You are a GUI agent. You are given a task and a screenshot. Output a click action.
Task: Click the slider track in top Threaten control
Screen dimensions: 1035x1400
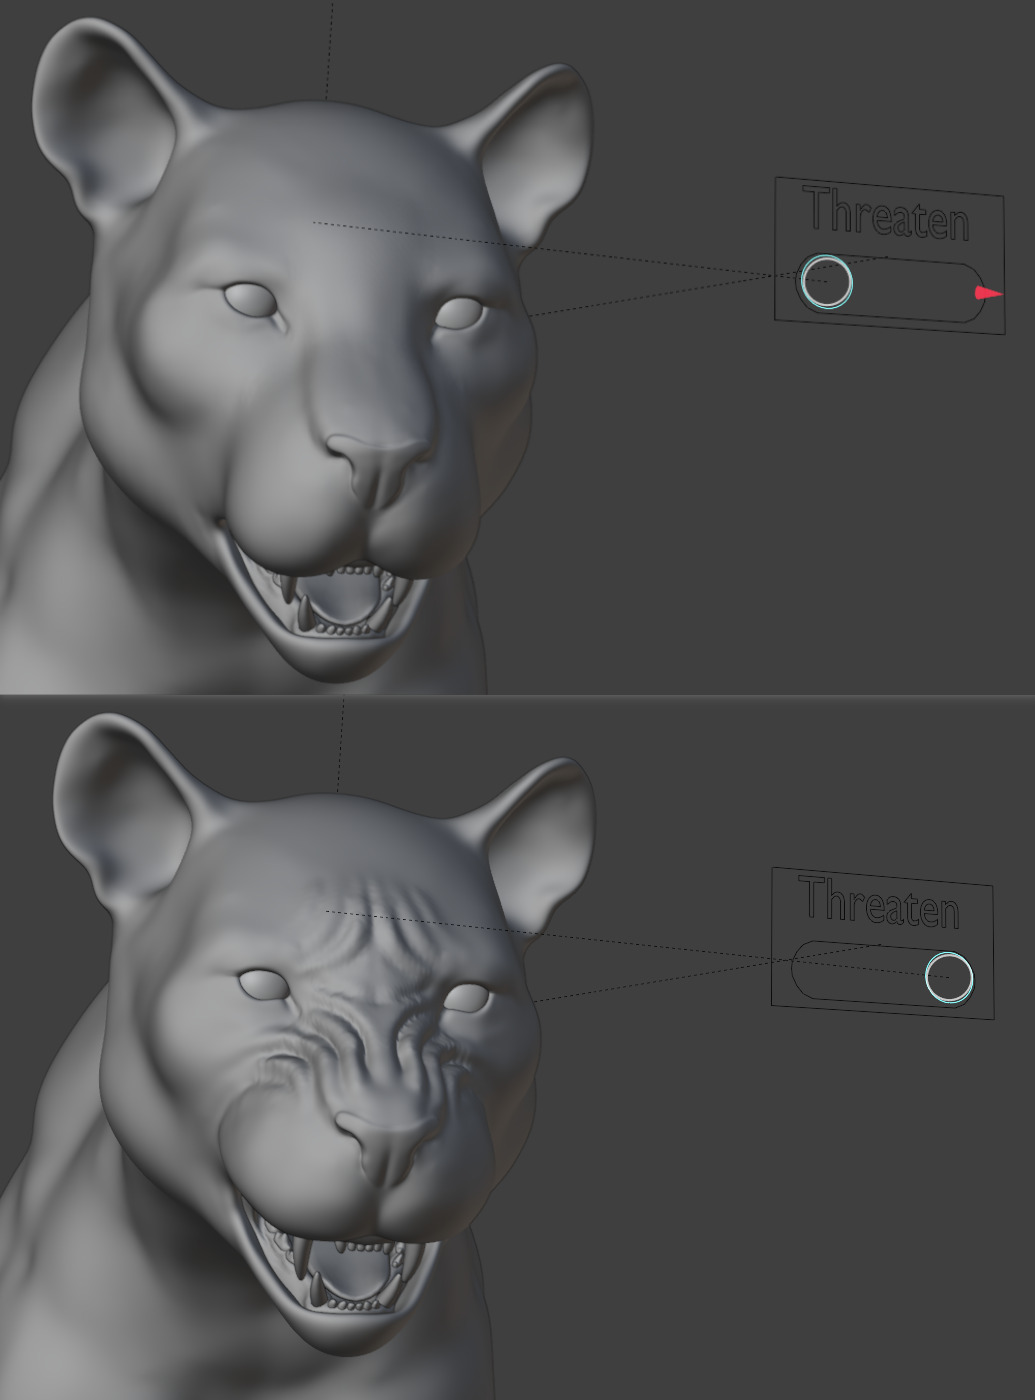point(890,287)
